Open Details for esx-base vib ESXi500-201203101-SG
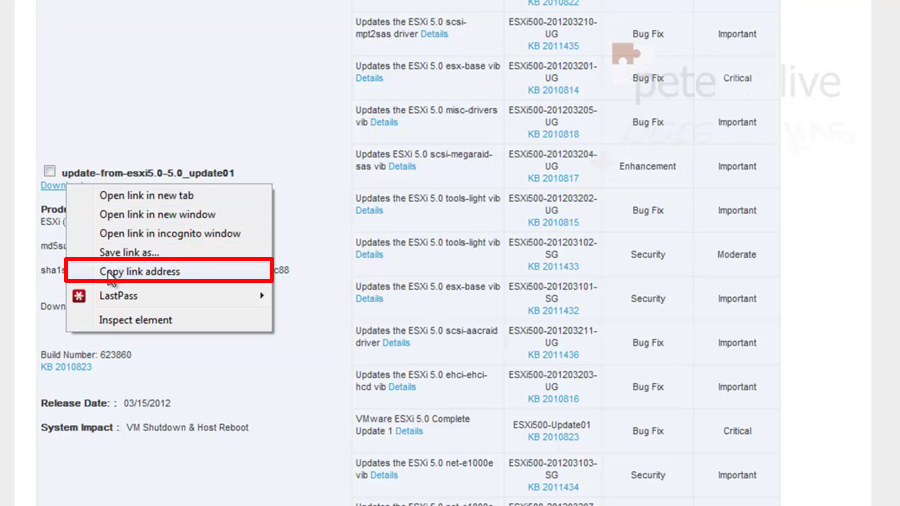The image size is (900, 506). [x=369, y=299]
